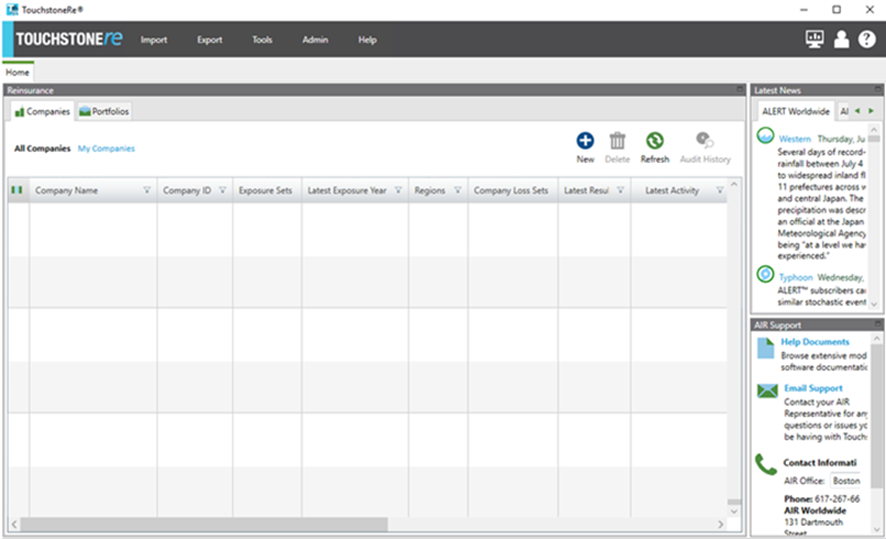Open the Tools menu
The image size is (886, 539).
262,40
